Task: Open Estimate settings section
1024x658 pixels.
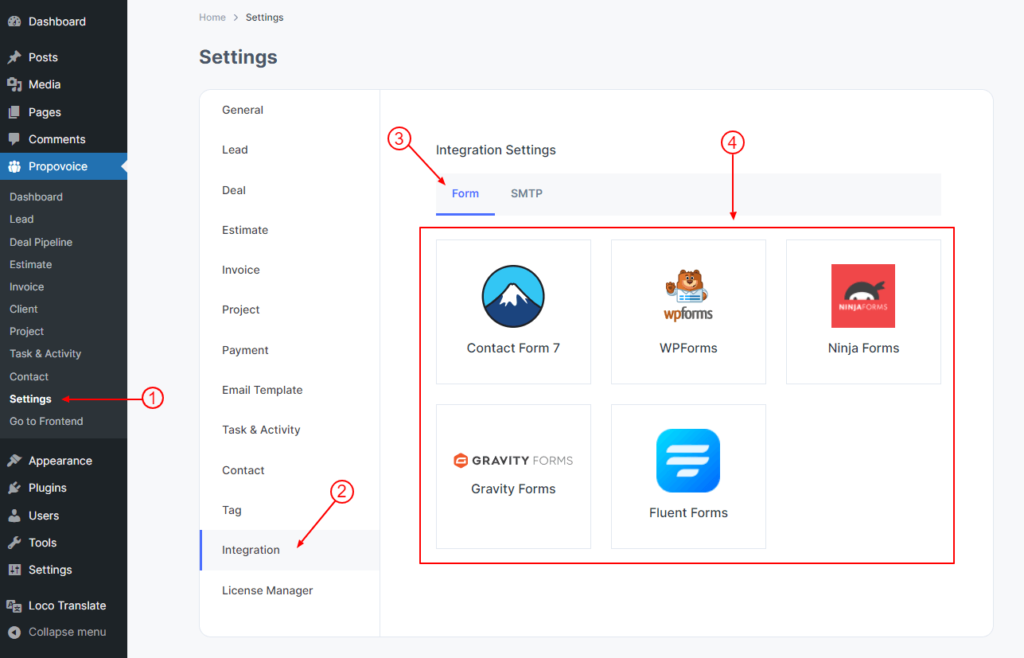Action: (x=245, y=230)
